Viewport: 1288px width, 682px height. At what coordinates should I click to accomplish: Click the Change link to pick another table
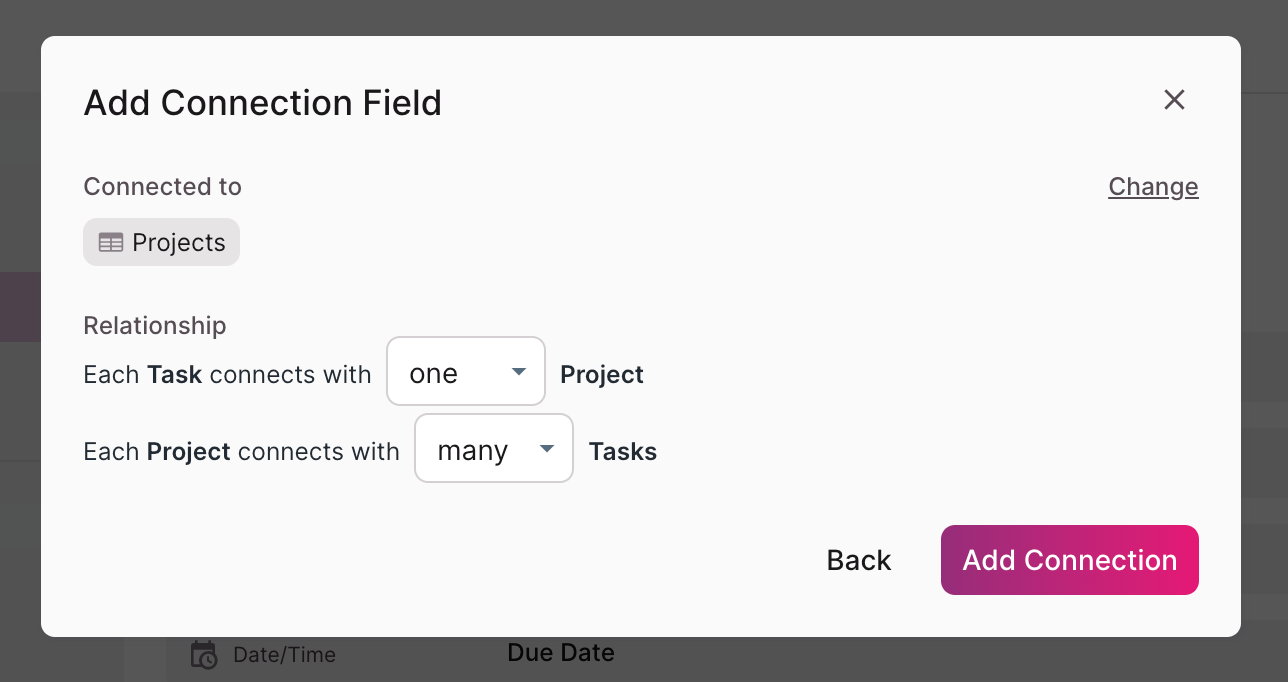pyautogui.click(x=1153, y=186)
